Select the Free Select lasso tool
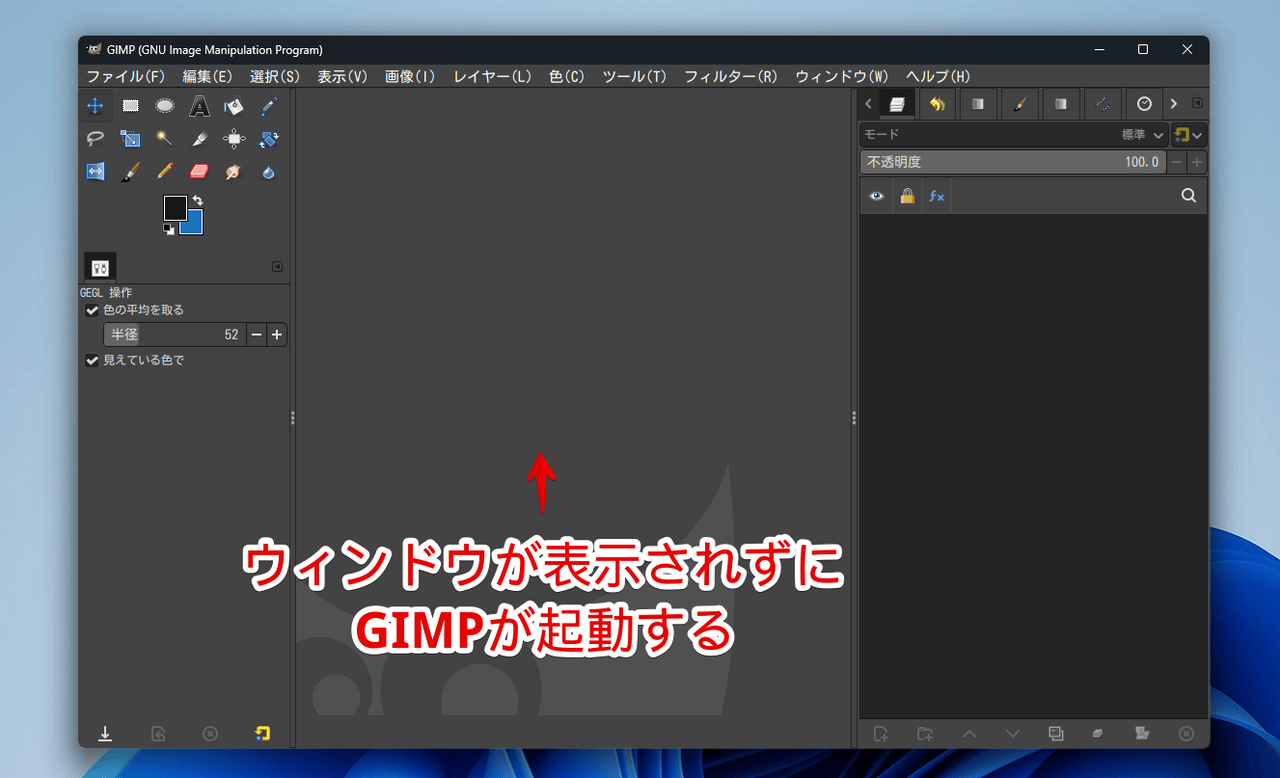Screen dimensions: 1280x778 click(x=95, y=139)
